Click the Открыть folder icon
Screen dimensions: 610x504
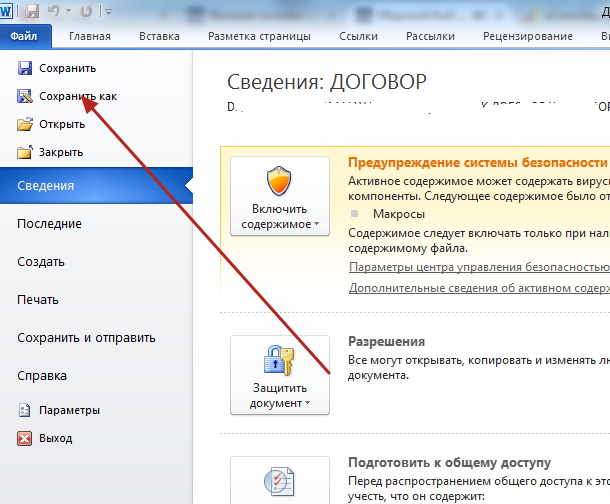tap(25, 125)
